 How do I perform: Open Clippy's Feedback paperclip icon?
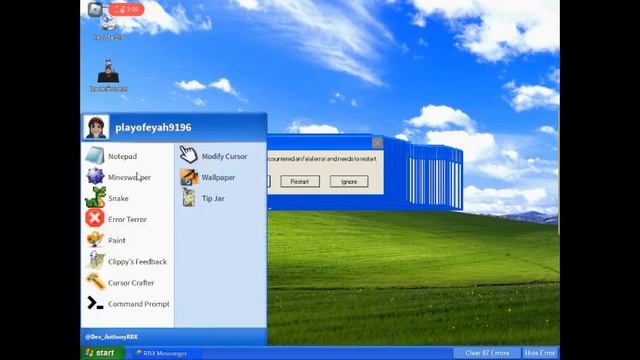95,261
